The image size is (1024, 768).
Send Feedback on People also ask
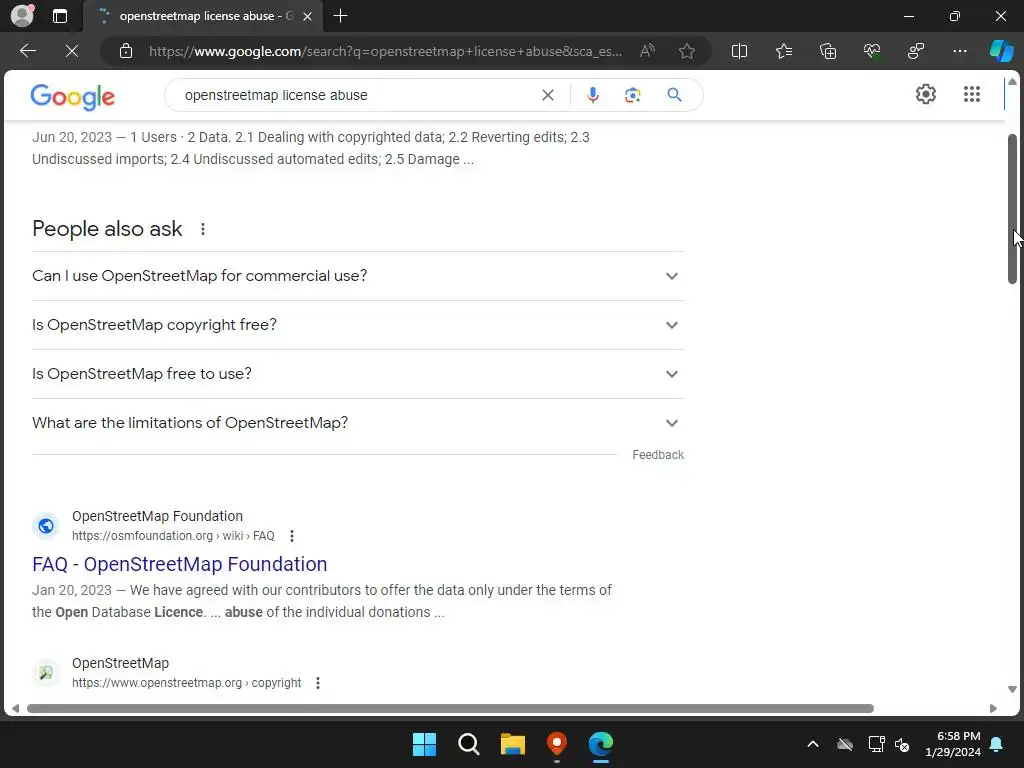coord(658,455)
